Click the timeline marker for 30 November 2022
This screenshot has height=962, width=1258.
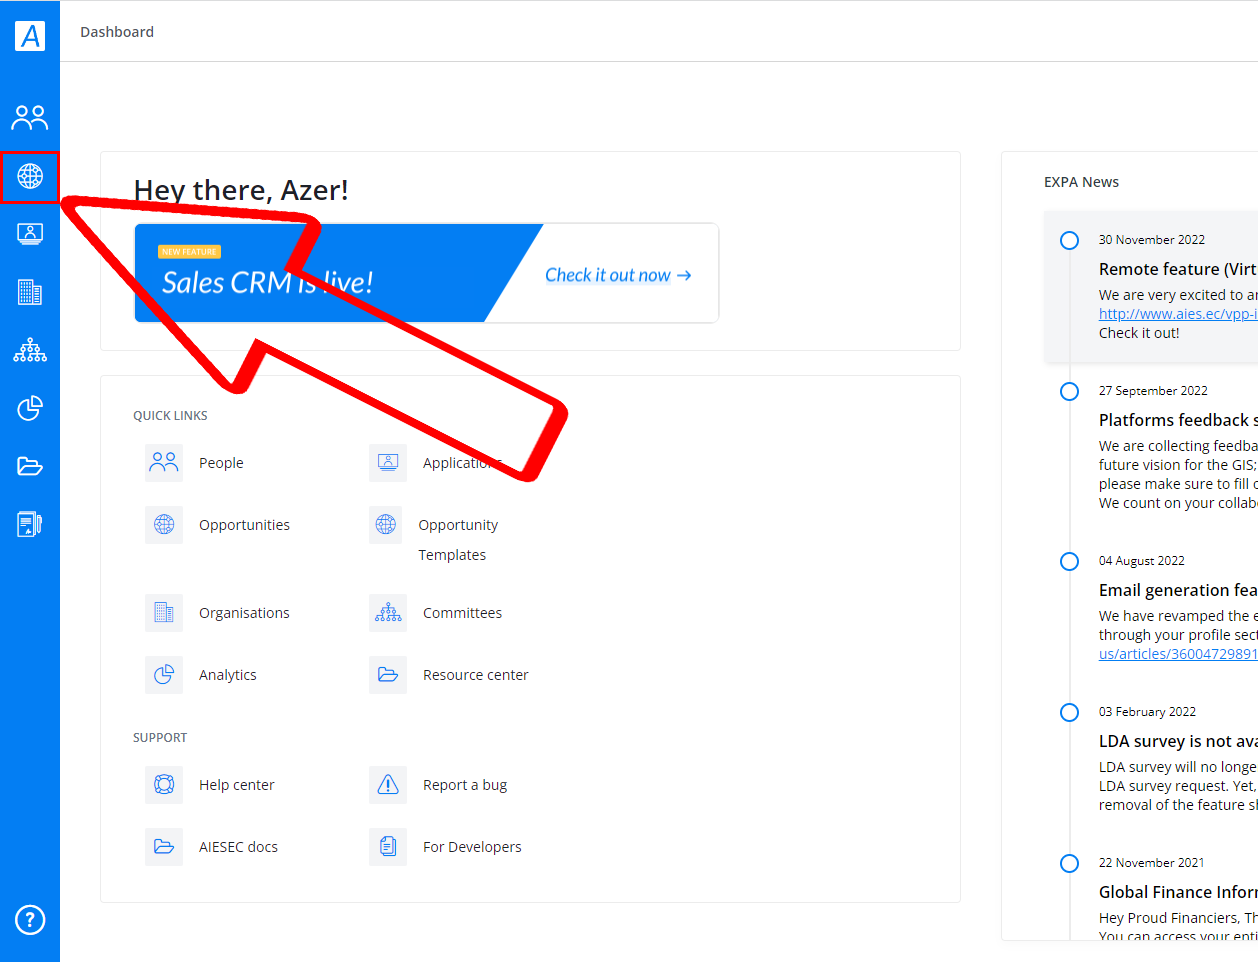pos(1069,240)
